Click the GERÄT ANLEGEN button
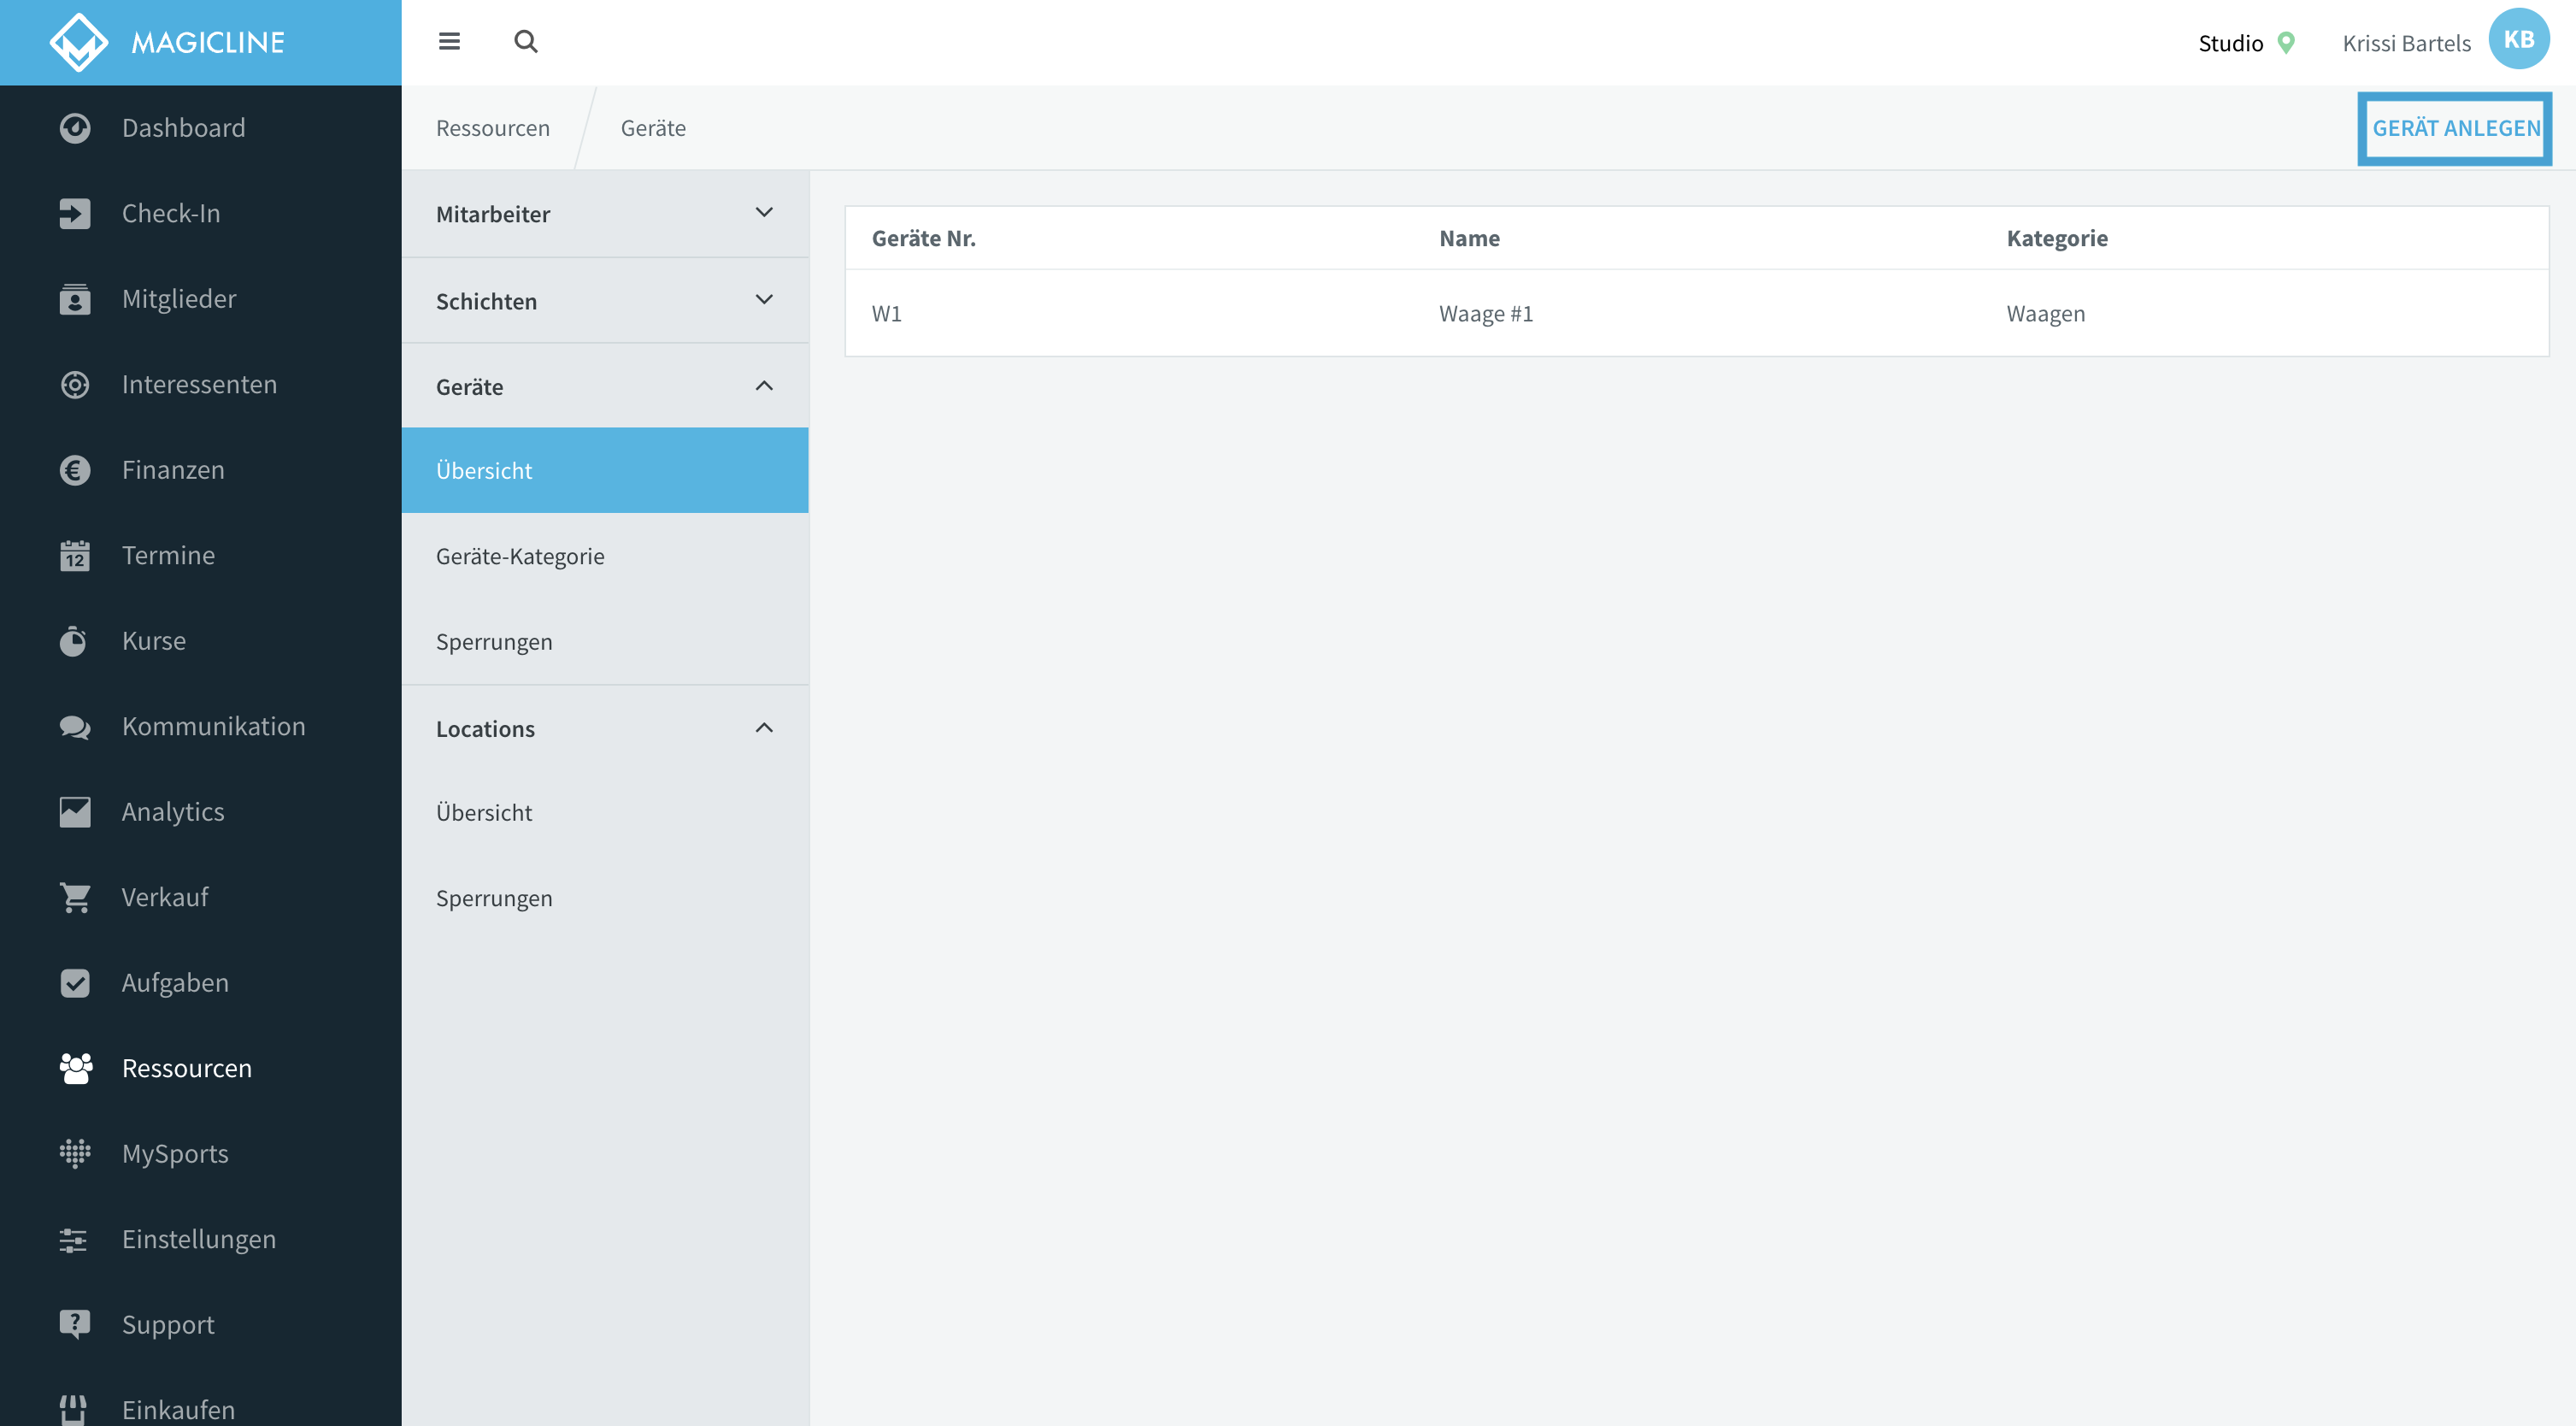Image resolution: width=2576 pixels, height=1426 pixels. coord(2455,128)
